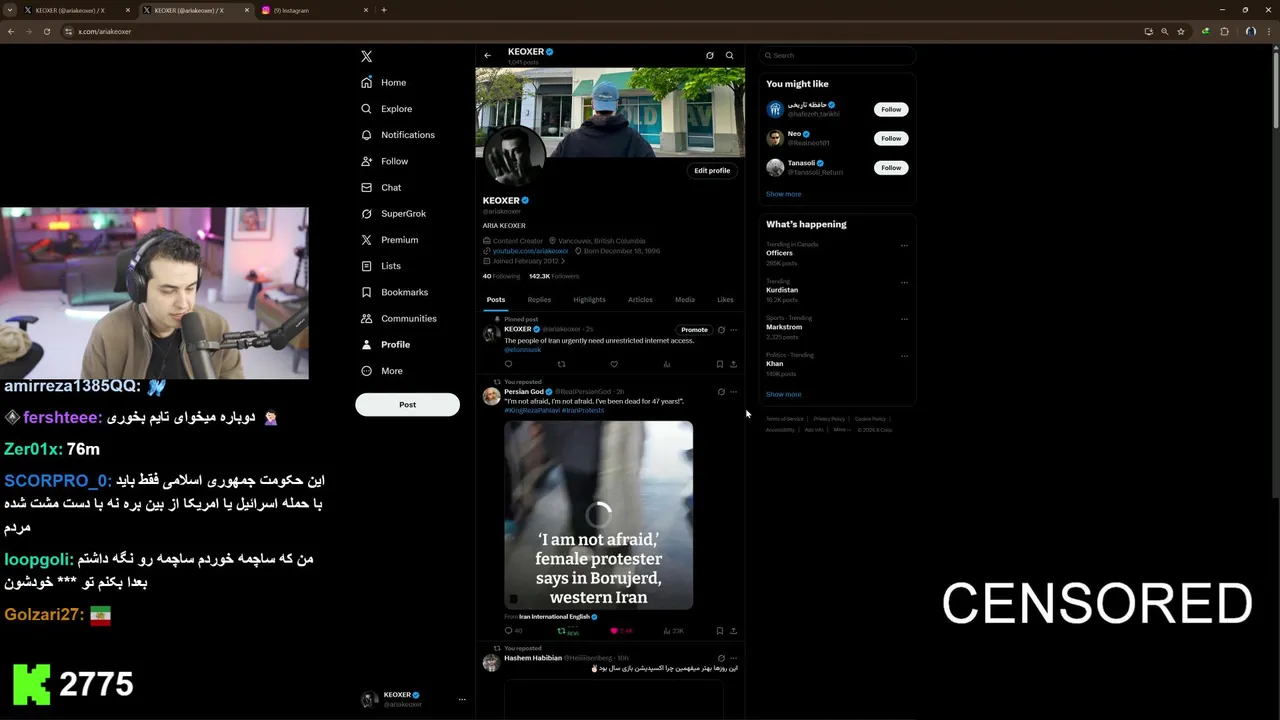Viewport: 1280px width, 720px height.
Task: Switch to the Media tab
Action: (x=684, y=300)
